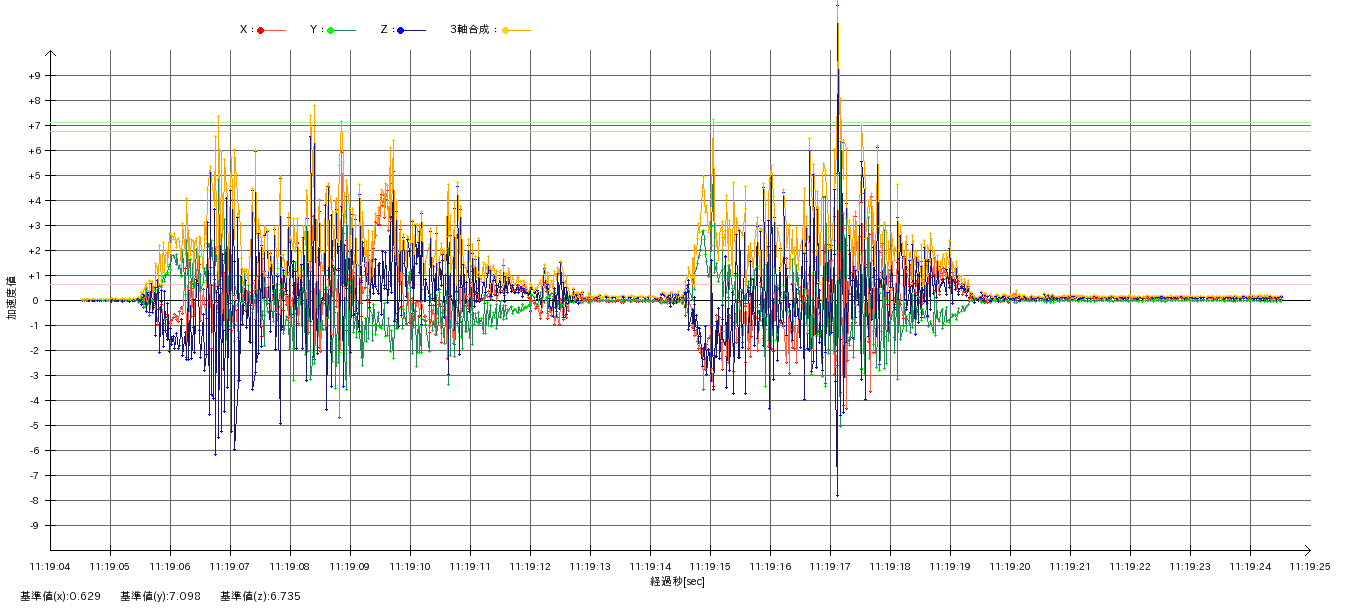This screenshot has height=610, width=1350.
Task: Click the 経過秒[sec] axis title
Action: [677, 581]
